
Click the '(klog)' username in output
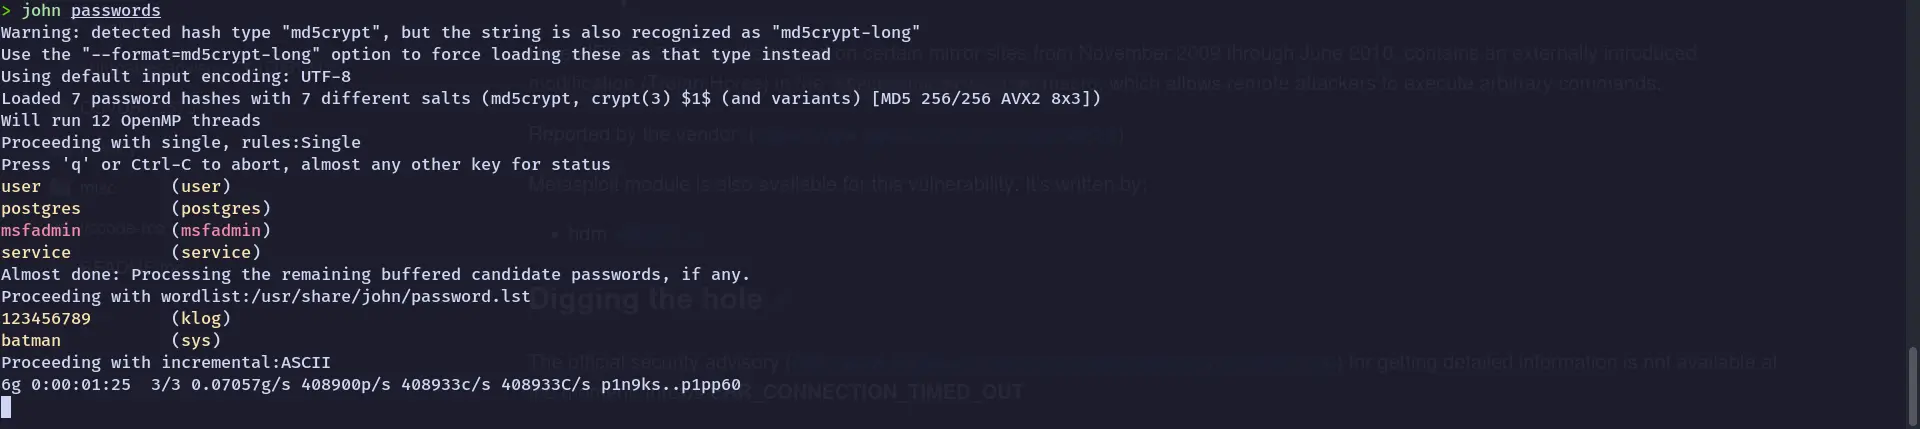point(201,318)
